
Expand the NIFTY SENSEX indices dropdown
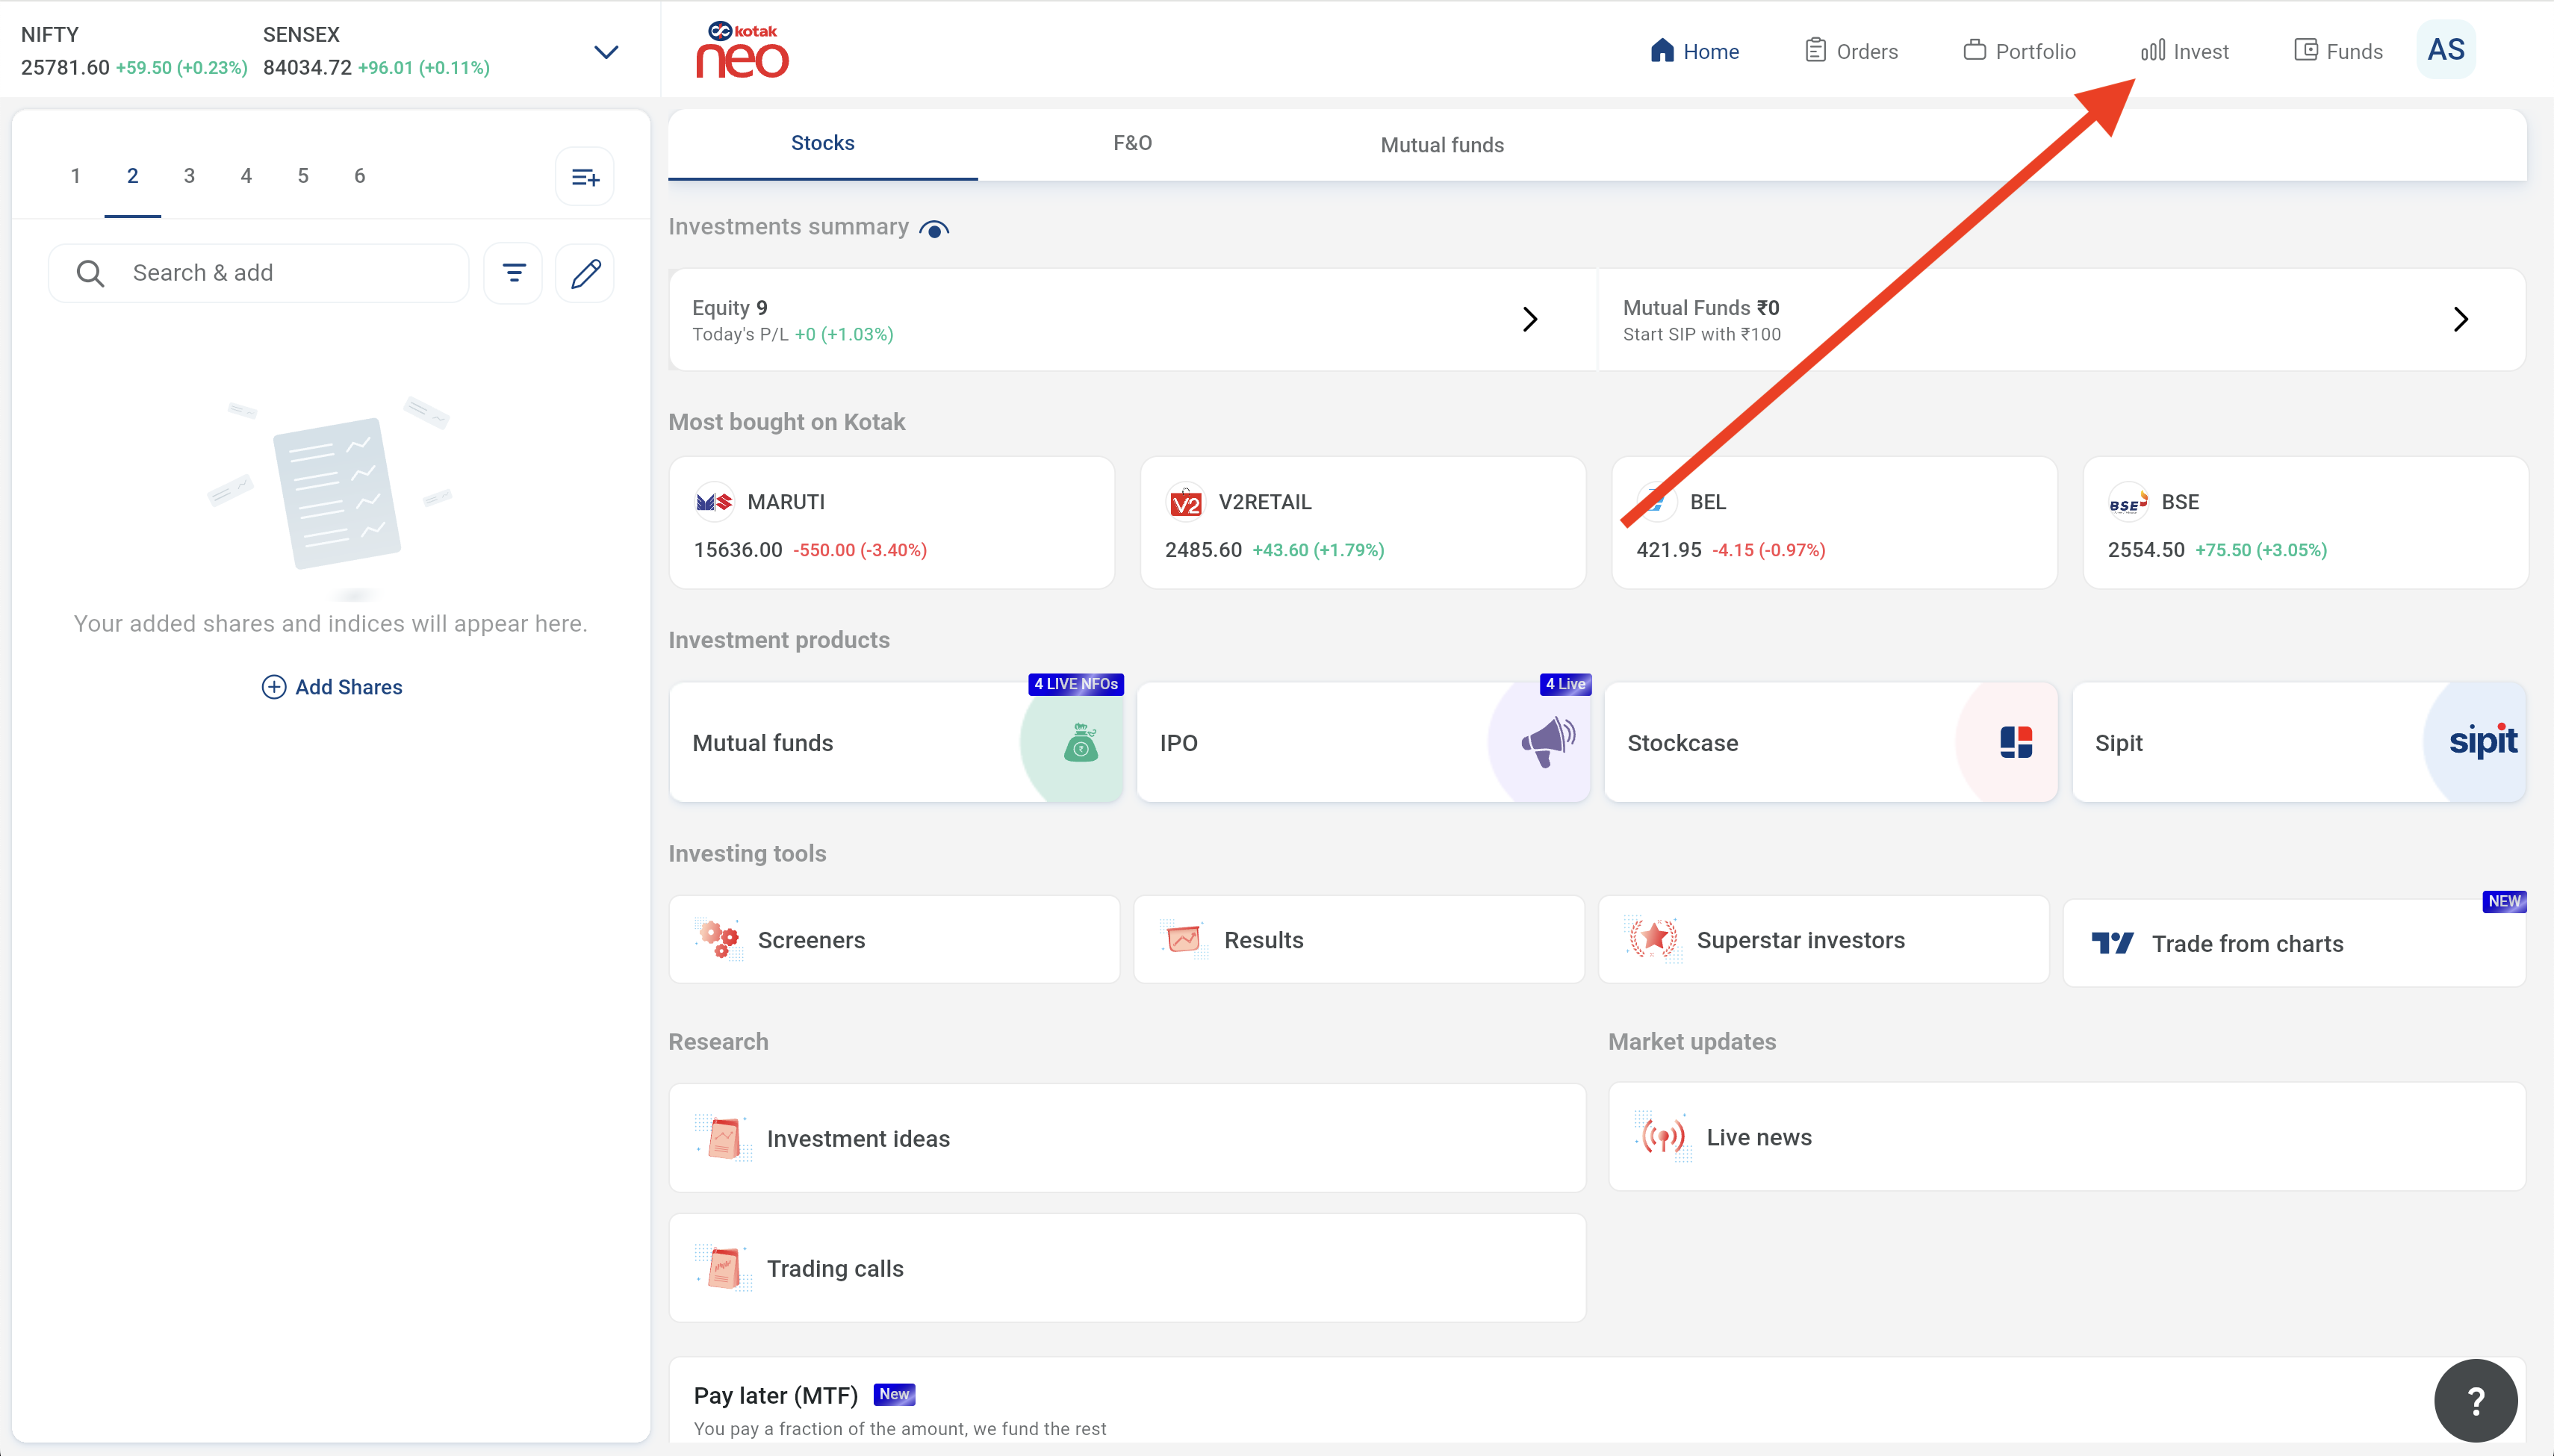tap(606, 52)
